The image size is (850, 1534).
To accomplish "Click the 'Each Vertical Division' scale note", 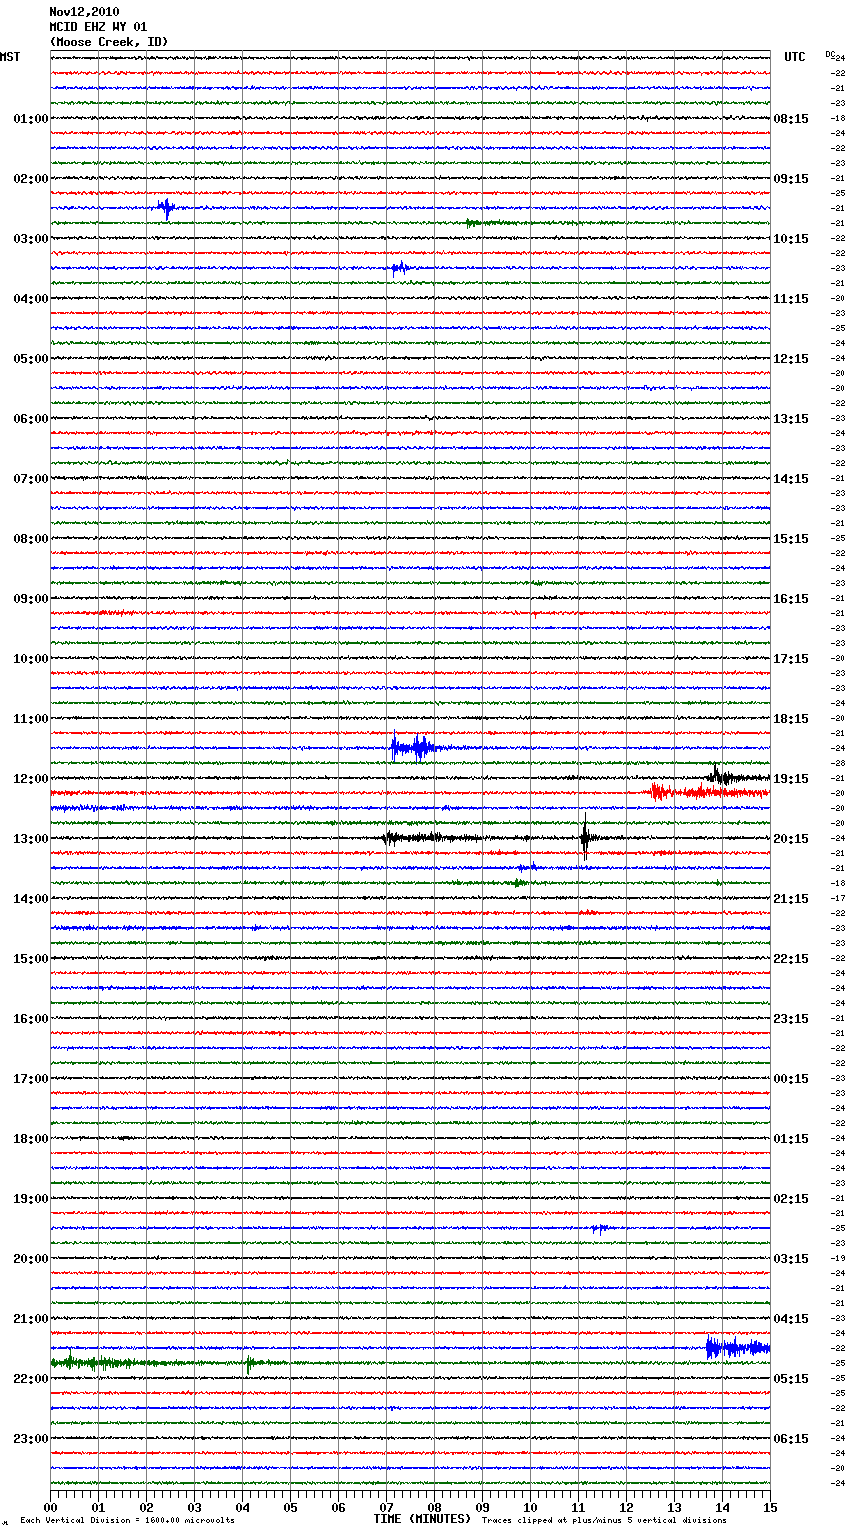I will [x=127, y=1521].
